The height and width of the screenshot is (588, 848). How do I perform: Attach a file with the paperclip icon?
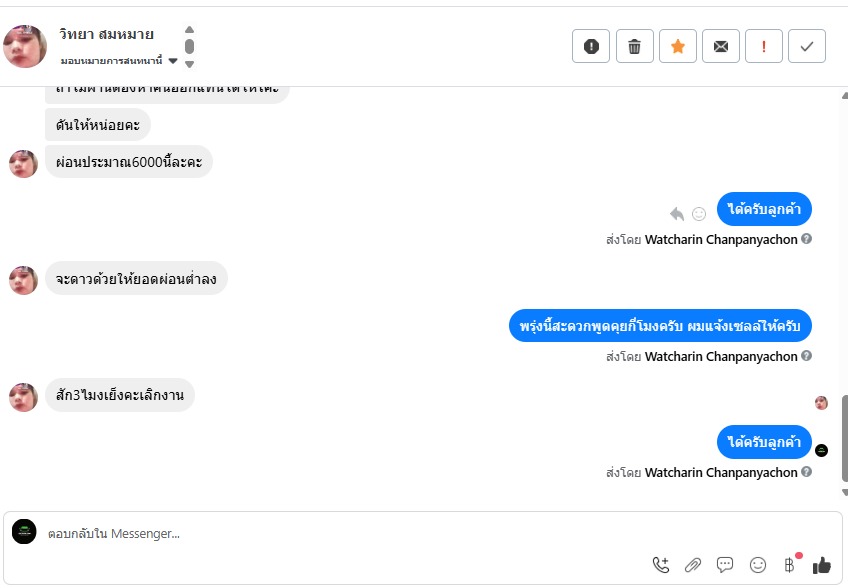692,565
